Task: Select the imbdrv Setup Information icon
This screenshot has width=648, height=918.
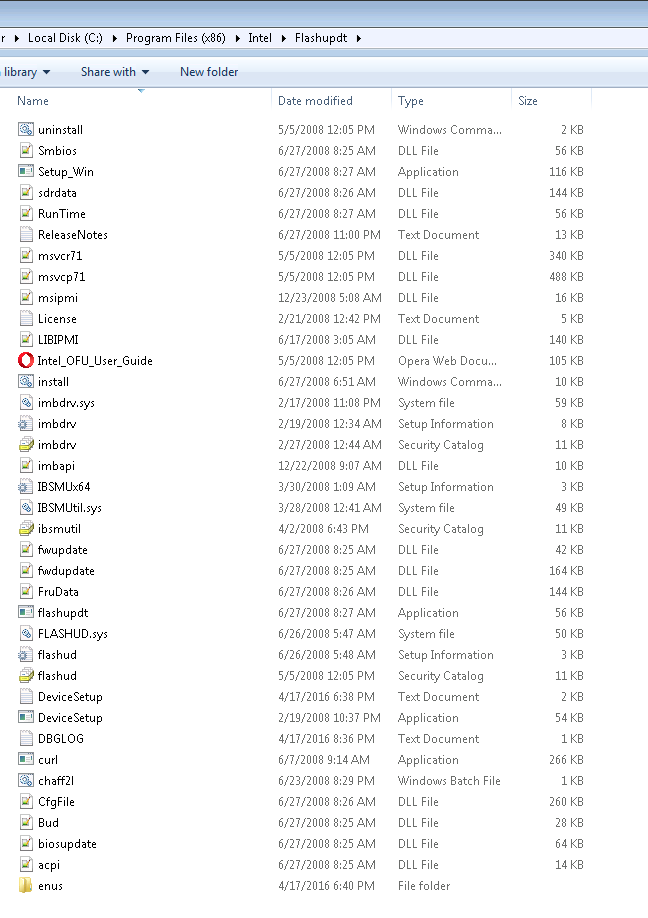Action: [26, 424]
